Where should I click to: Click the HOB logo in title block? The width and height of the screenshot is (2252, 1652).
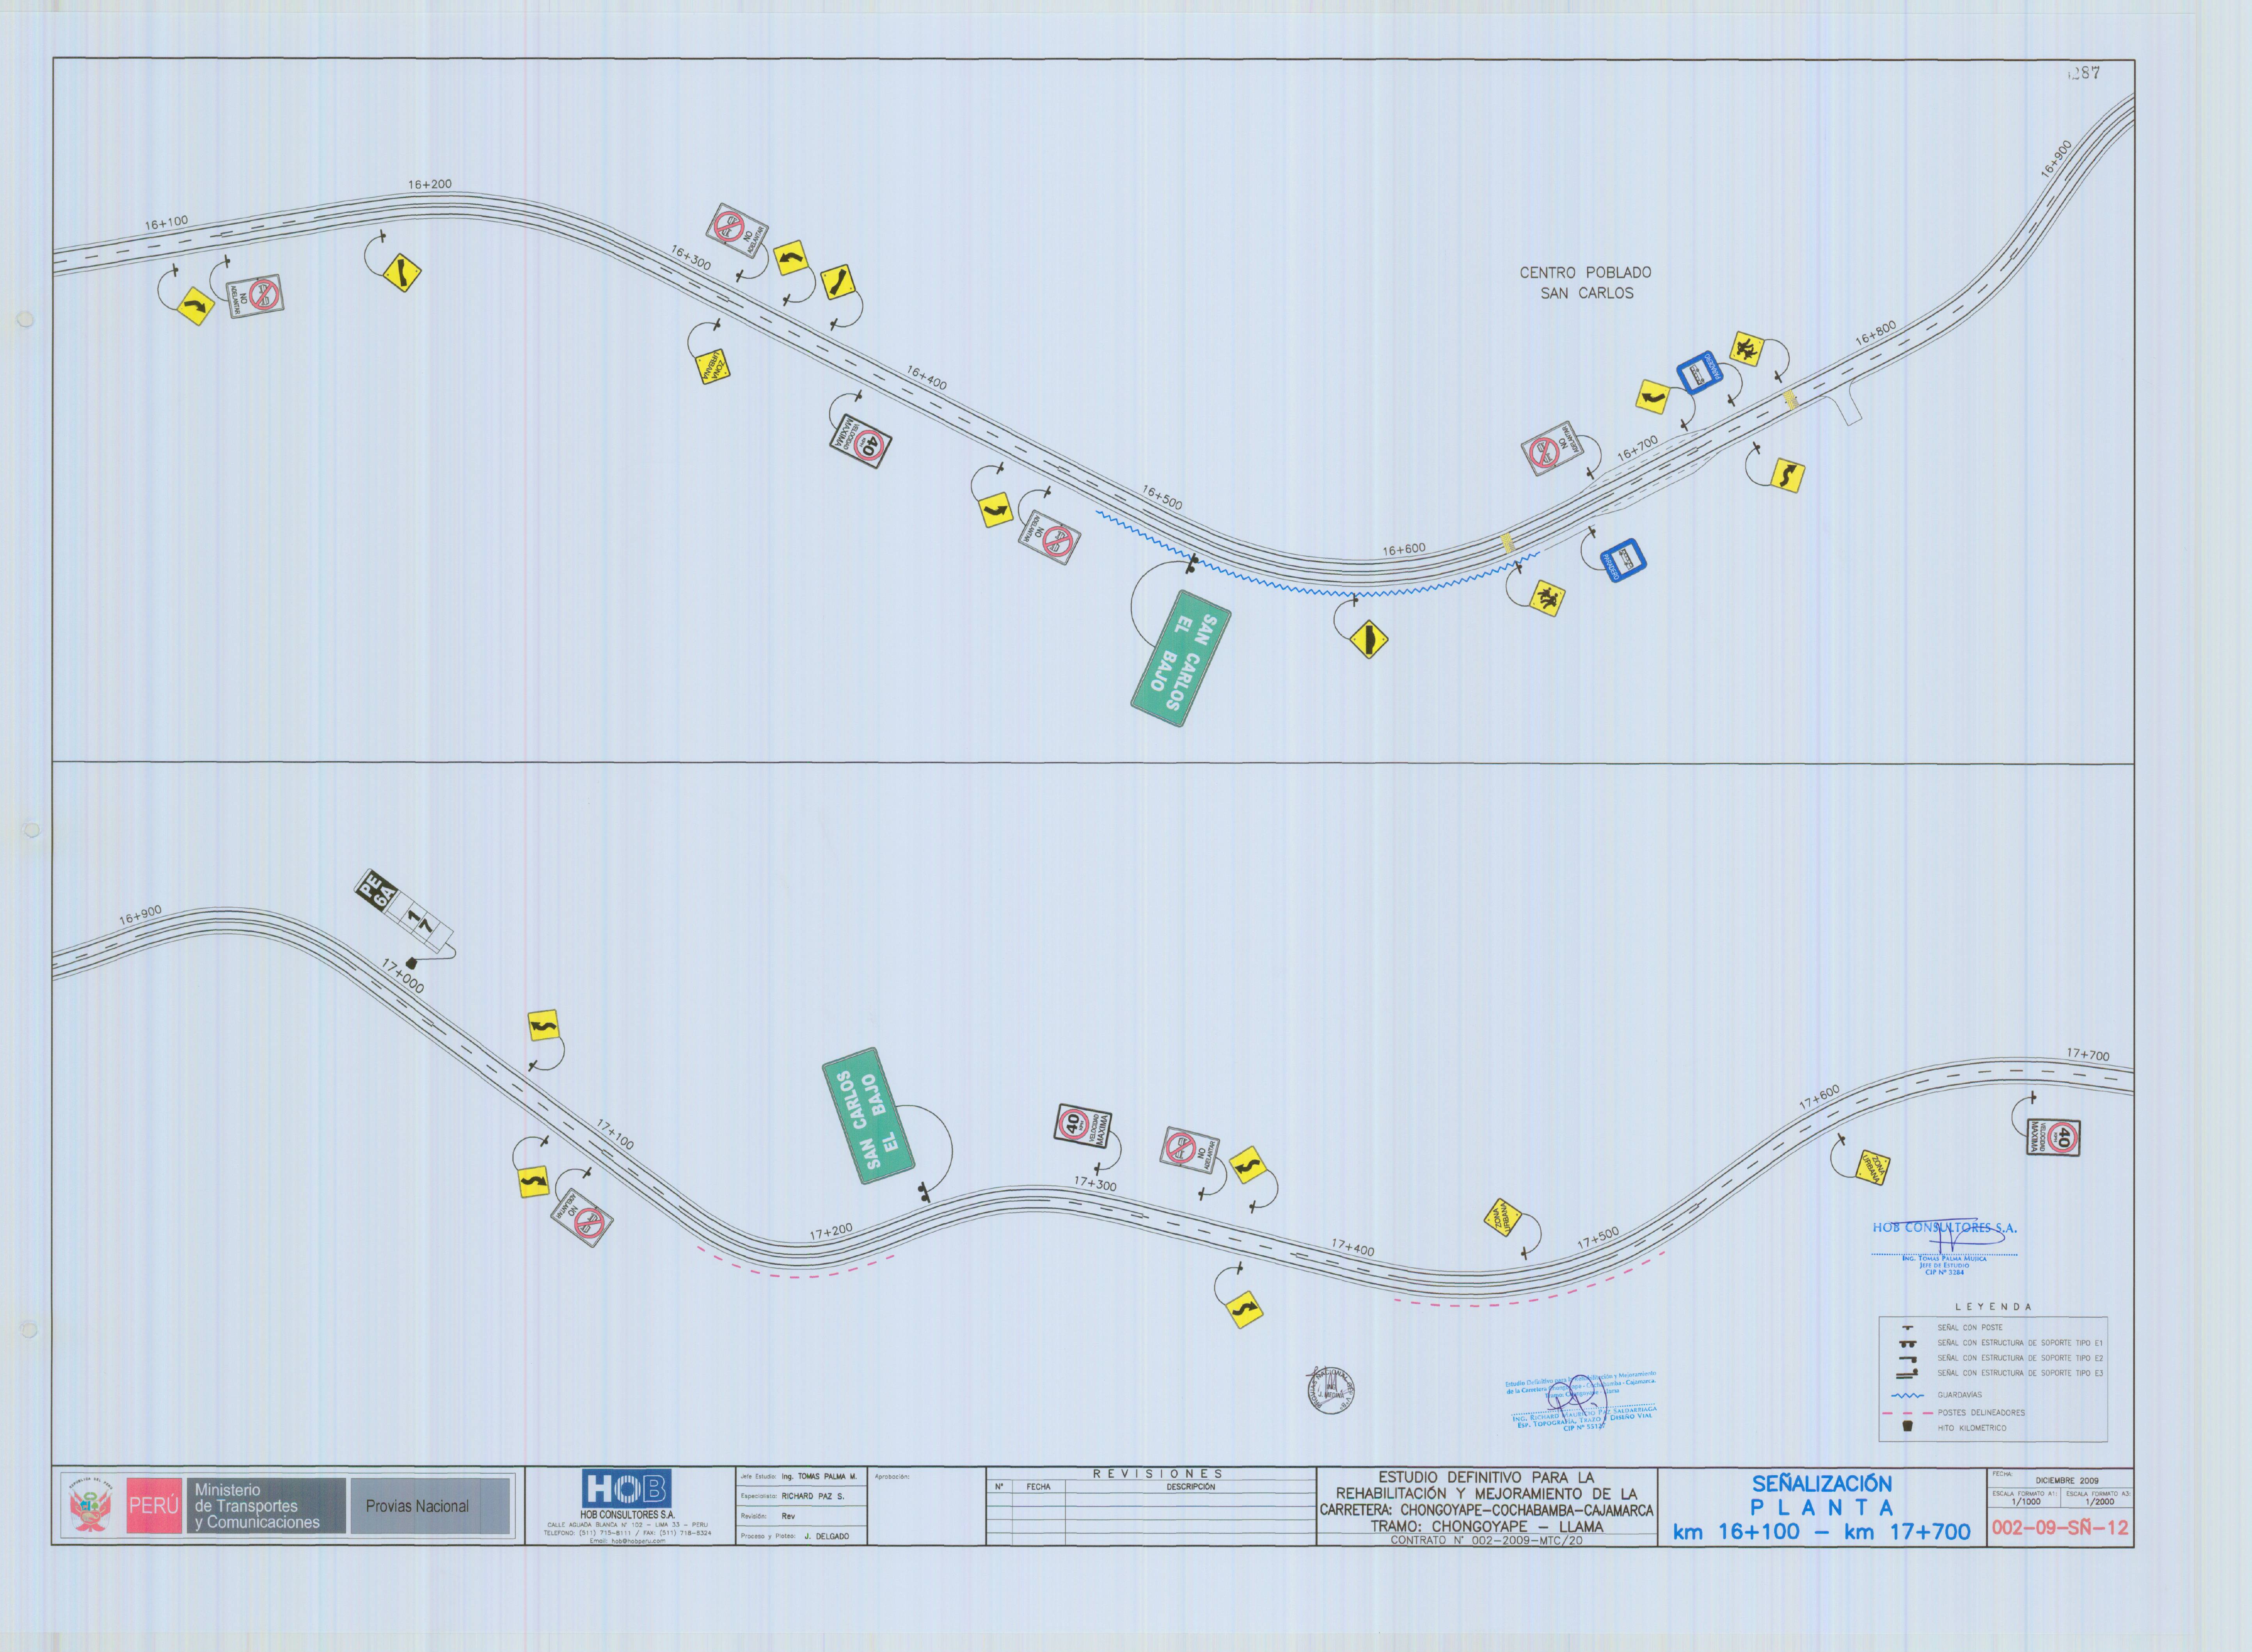coord(627,1488)
